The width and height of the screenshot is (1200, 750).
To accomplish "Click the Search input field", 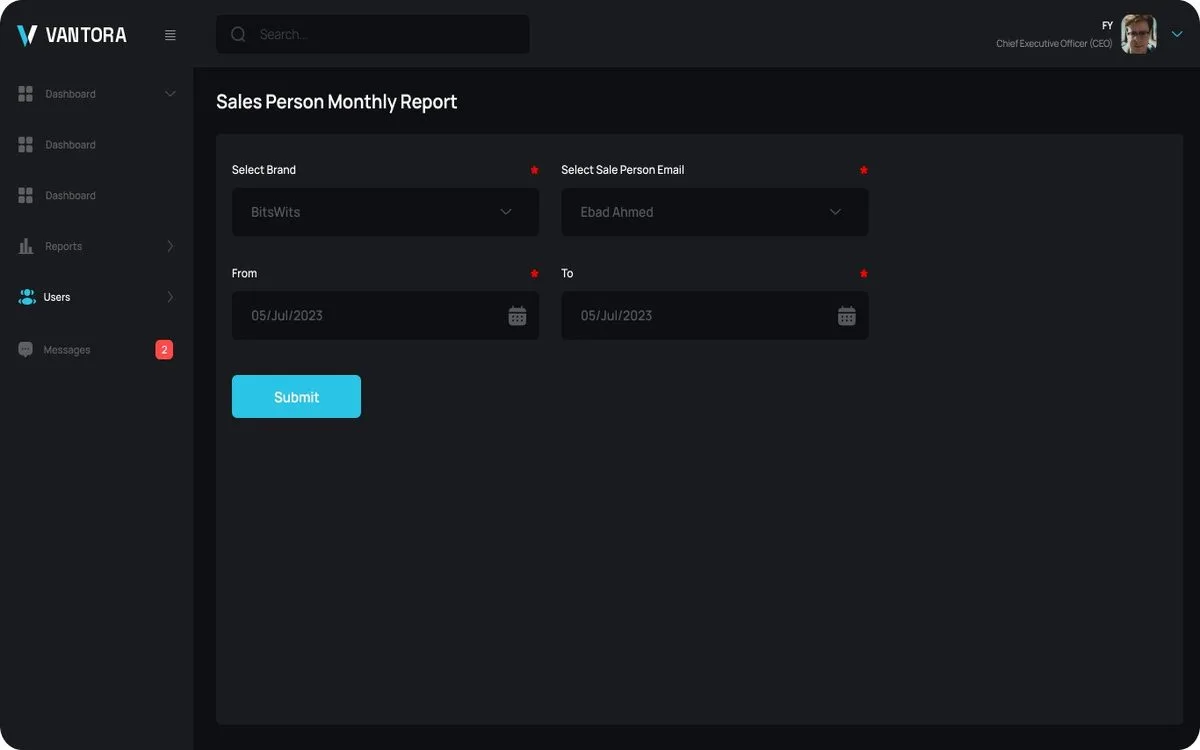I will (373, 34).
